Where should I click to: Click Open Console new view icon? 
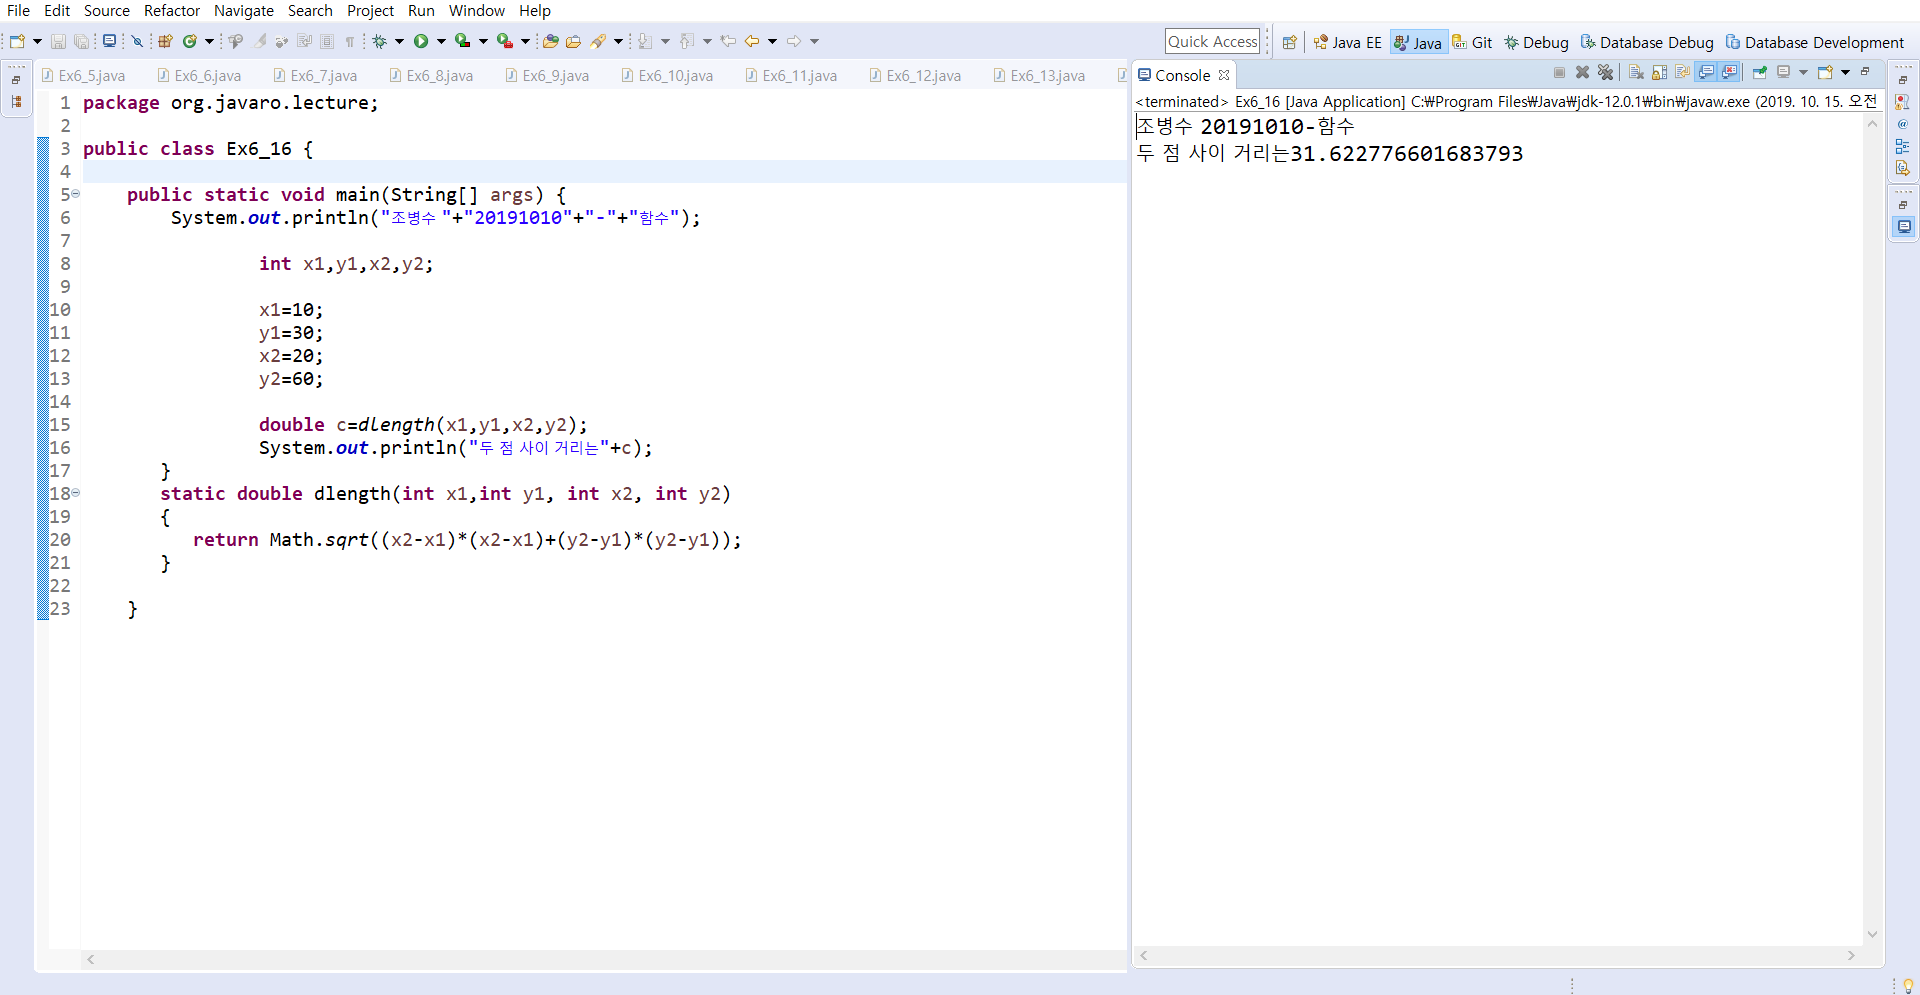coord(1825,72)
